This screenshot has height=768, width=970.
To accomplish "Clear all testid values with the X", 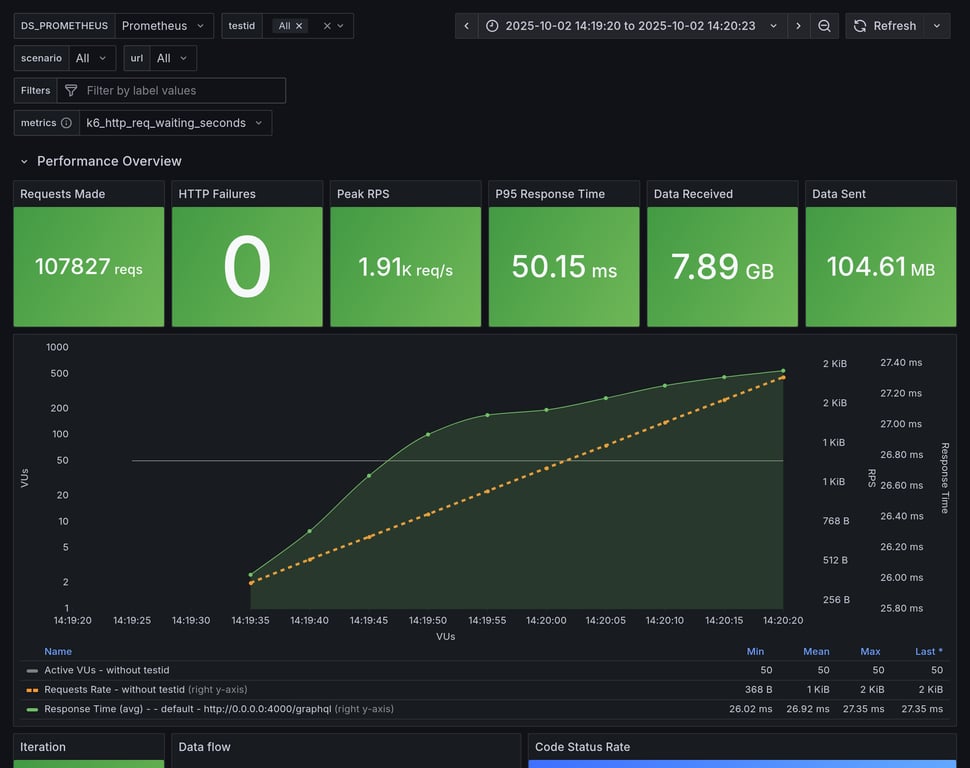I will (x=327, y=26).
